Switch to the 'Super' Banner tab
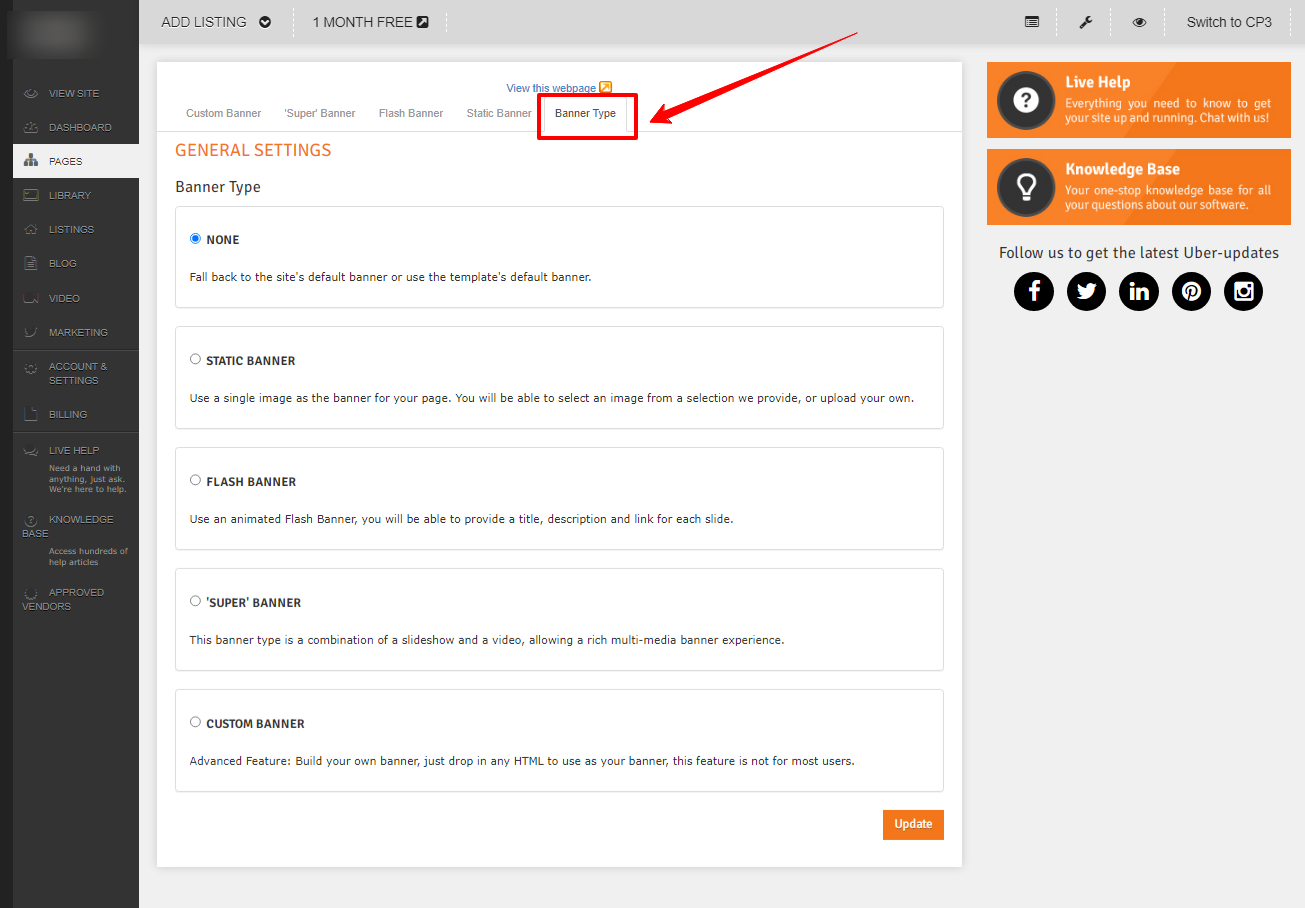 (320, 113)
